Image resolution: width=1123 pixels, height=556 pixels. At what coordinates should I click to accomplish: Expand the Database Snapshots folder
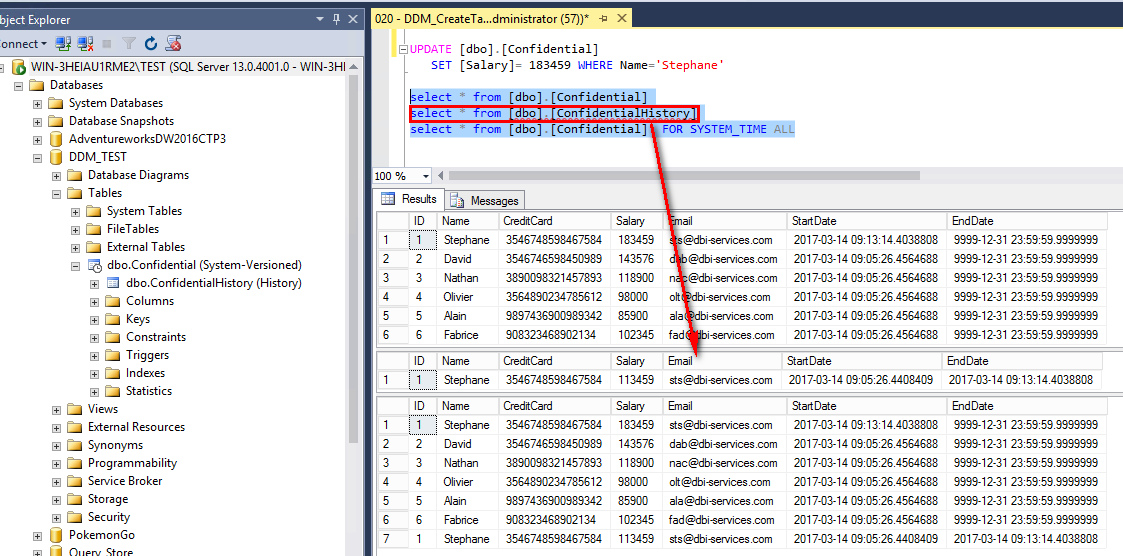coord(37,121)
